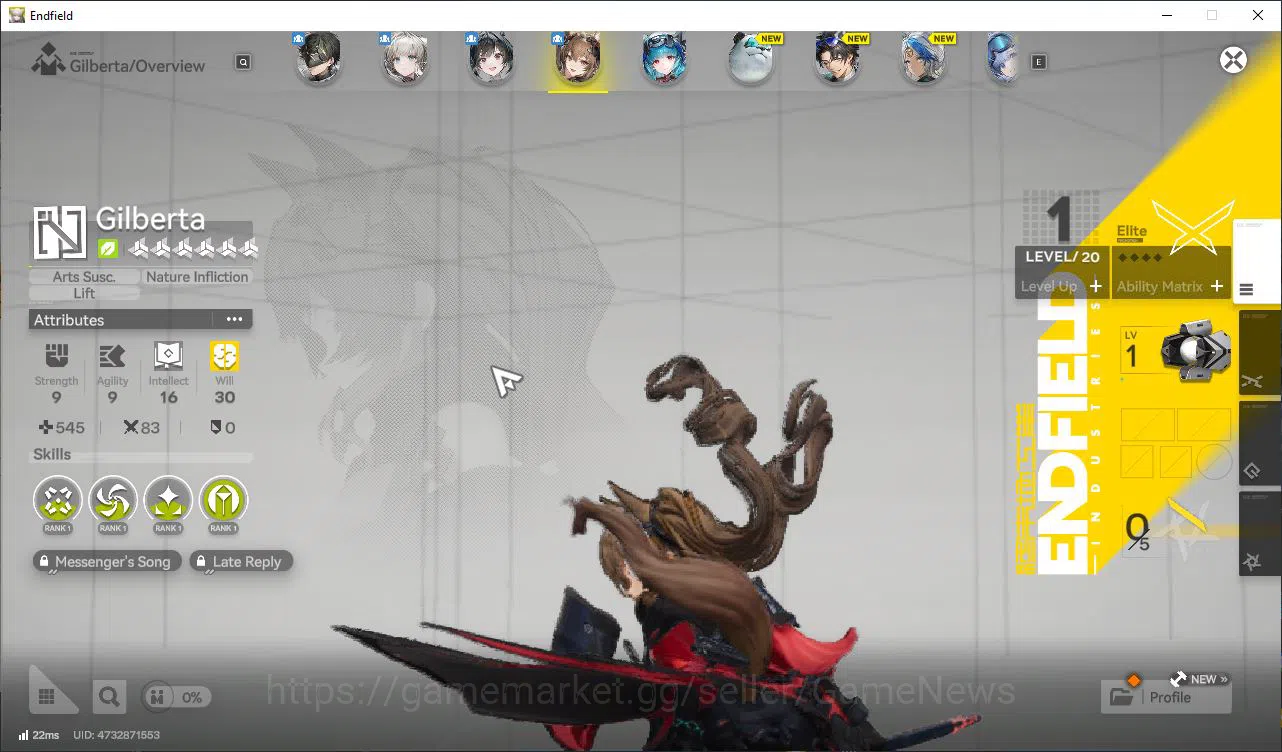View the locked Late Reply talent
The width and height of the screenshot is (1282, 752).
click(x=242, y=562)
